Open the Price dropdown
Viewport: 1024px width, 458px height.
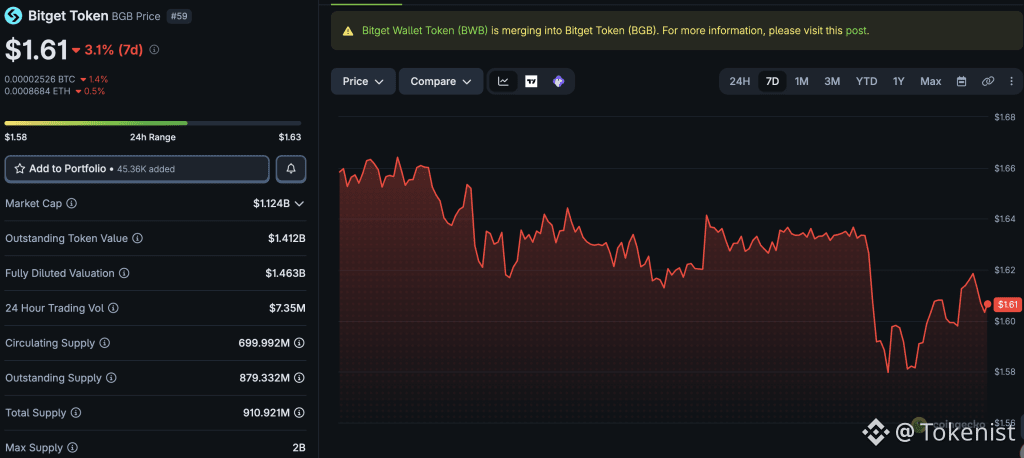coord(363,81)
